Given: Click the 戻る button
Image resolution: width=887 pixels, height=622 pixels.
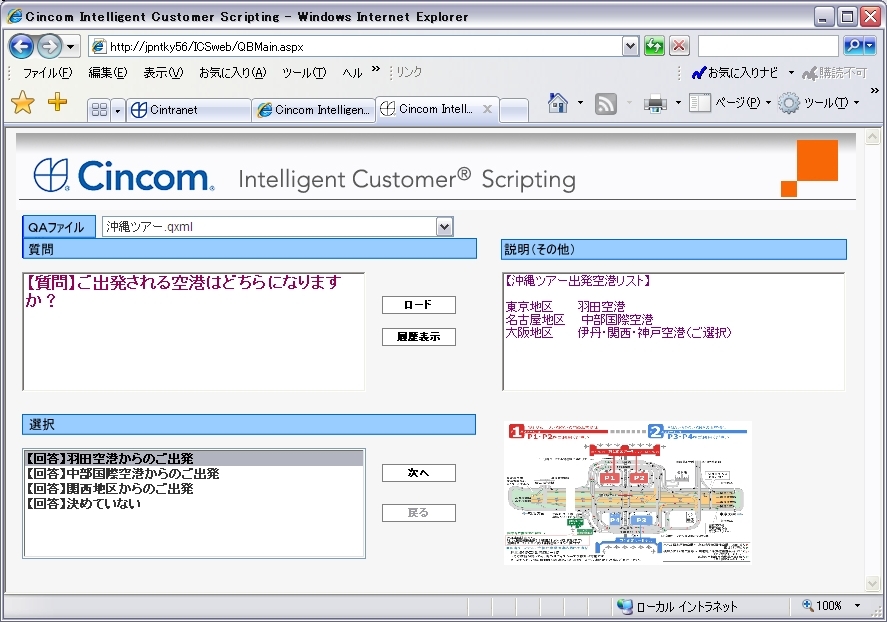Looking at the screenshot, I should [419, 513].
